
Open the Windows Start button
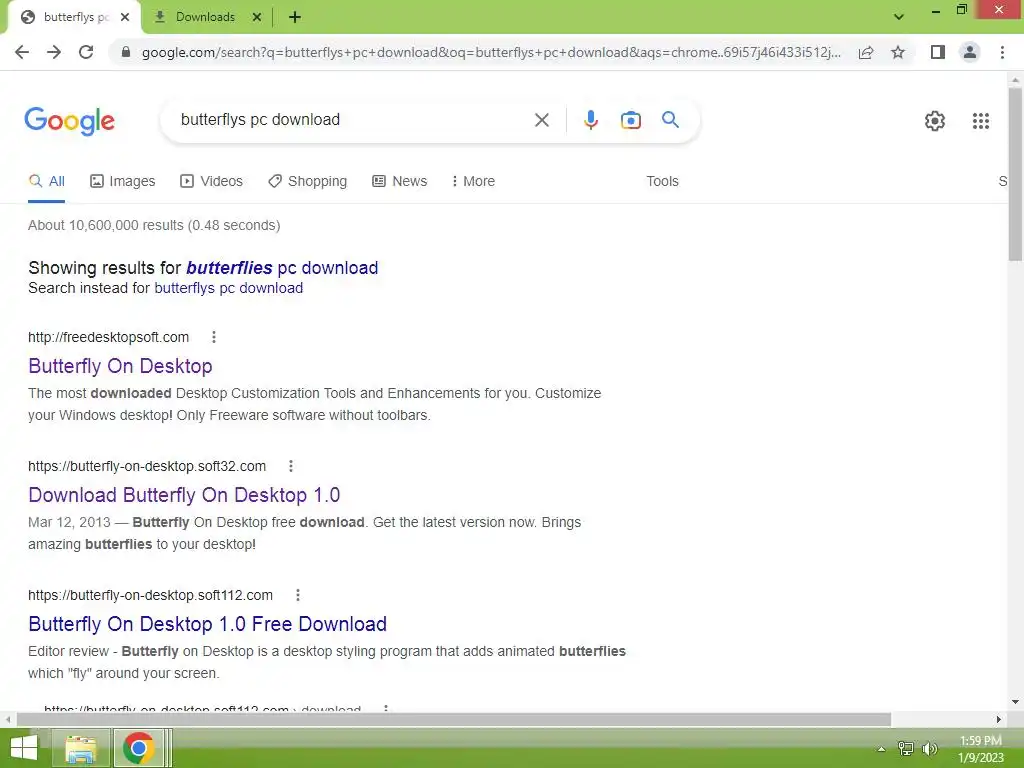pos(24,748)
